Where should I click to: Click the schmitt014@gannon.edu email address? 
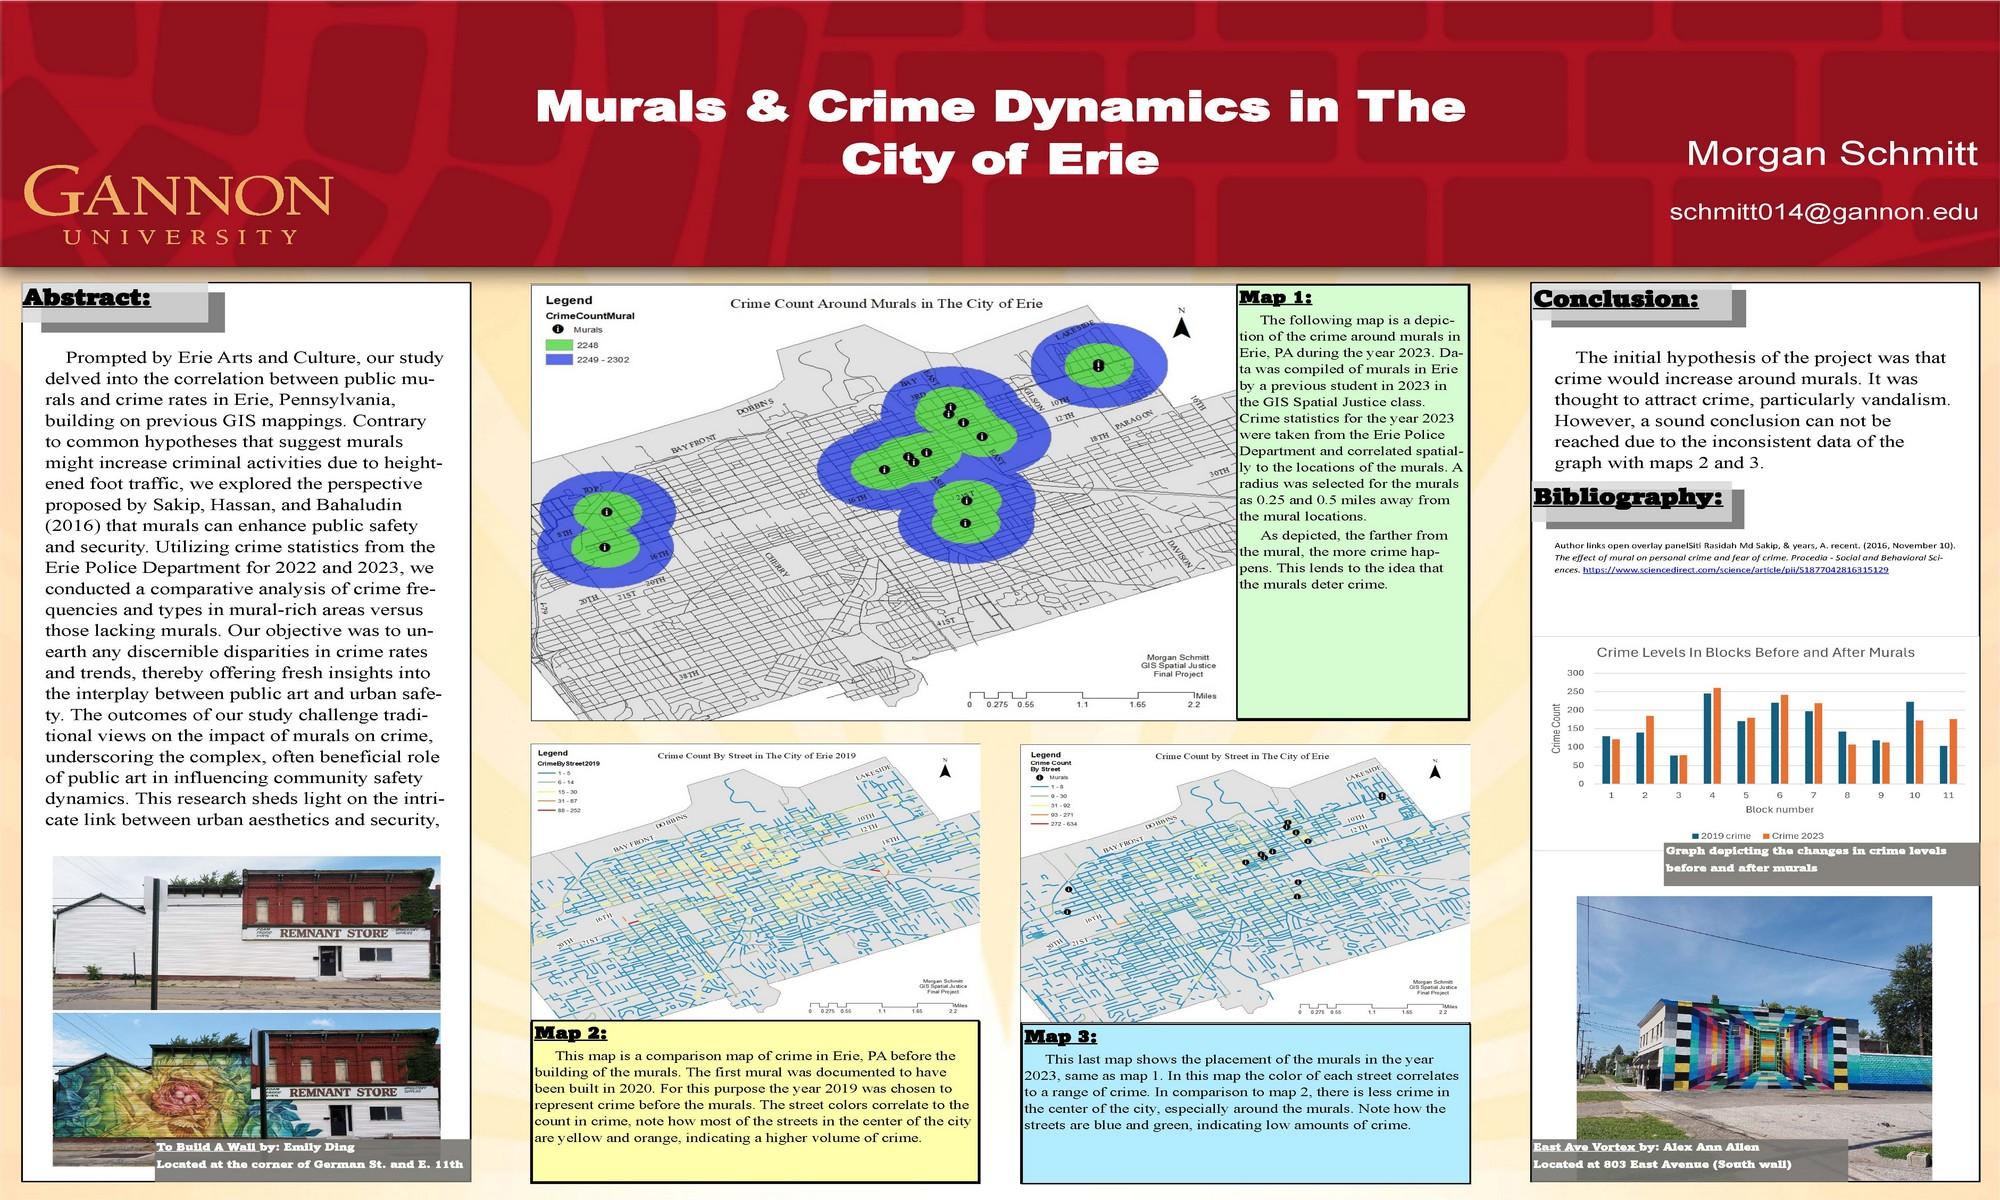(1823, 212)
